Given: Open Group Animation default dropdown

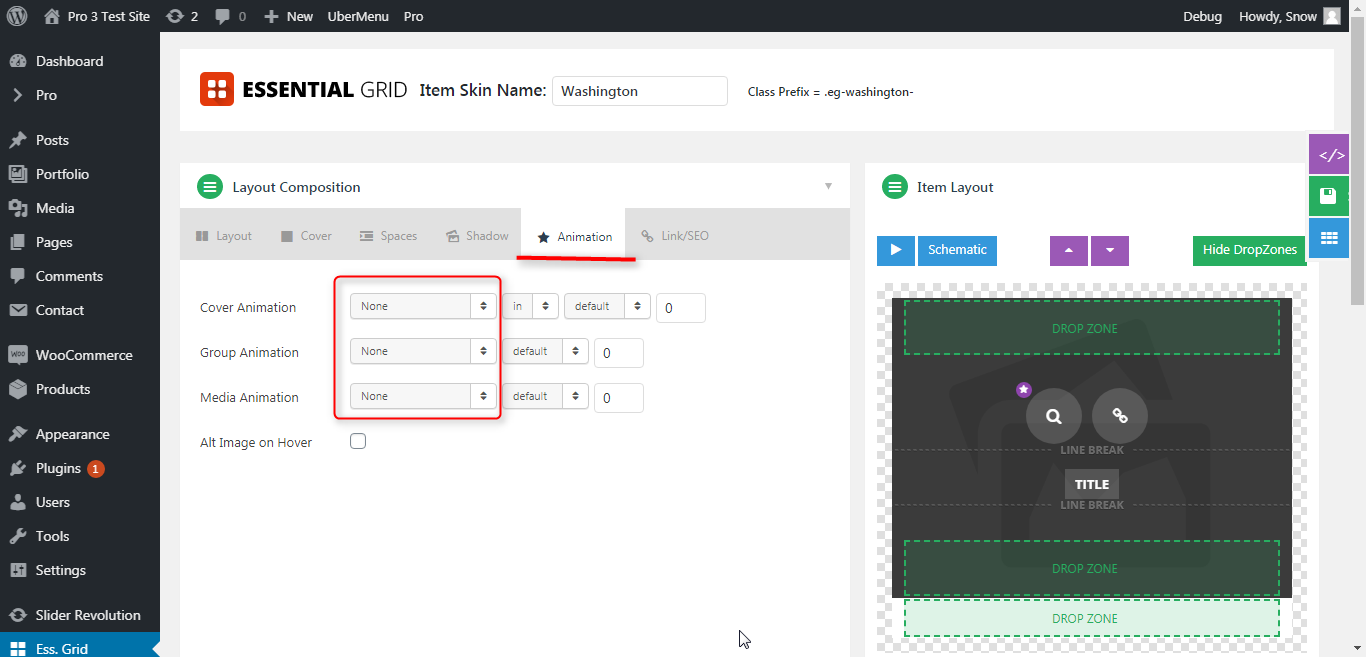Looking at the screenshot, I should click(x=545, y=351).
